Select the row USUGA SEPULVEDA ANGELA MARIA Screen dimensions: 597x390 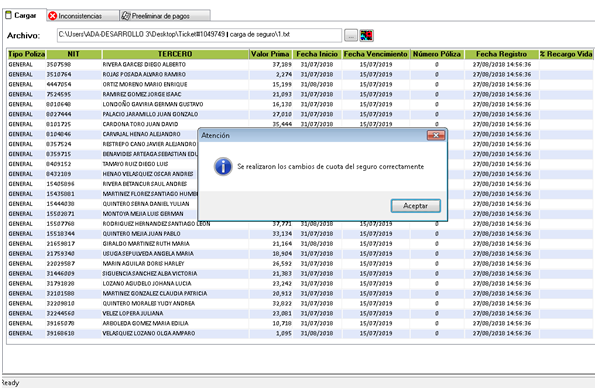click(300, 253)
